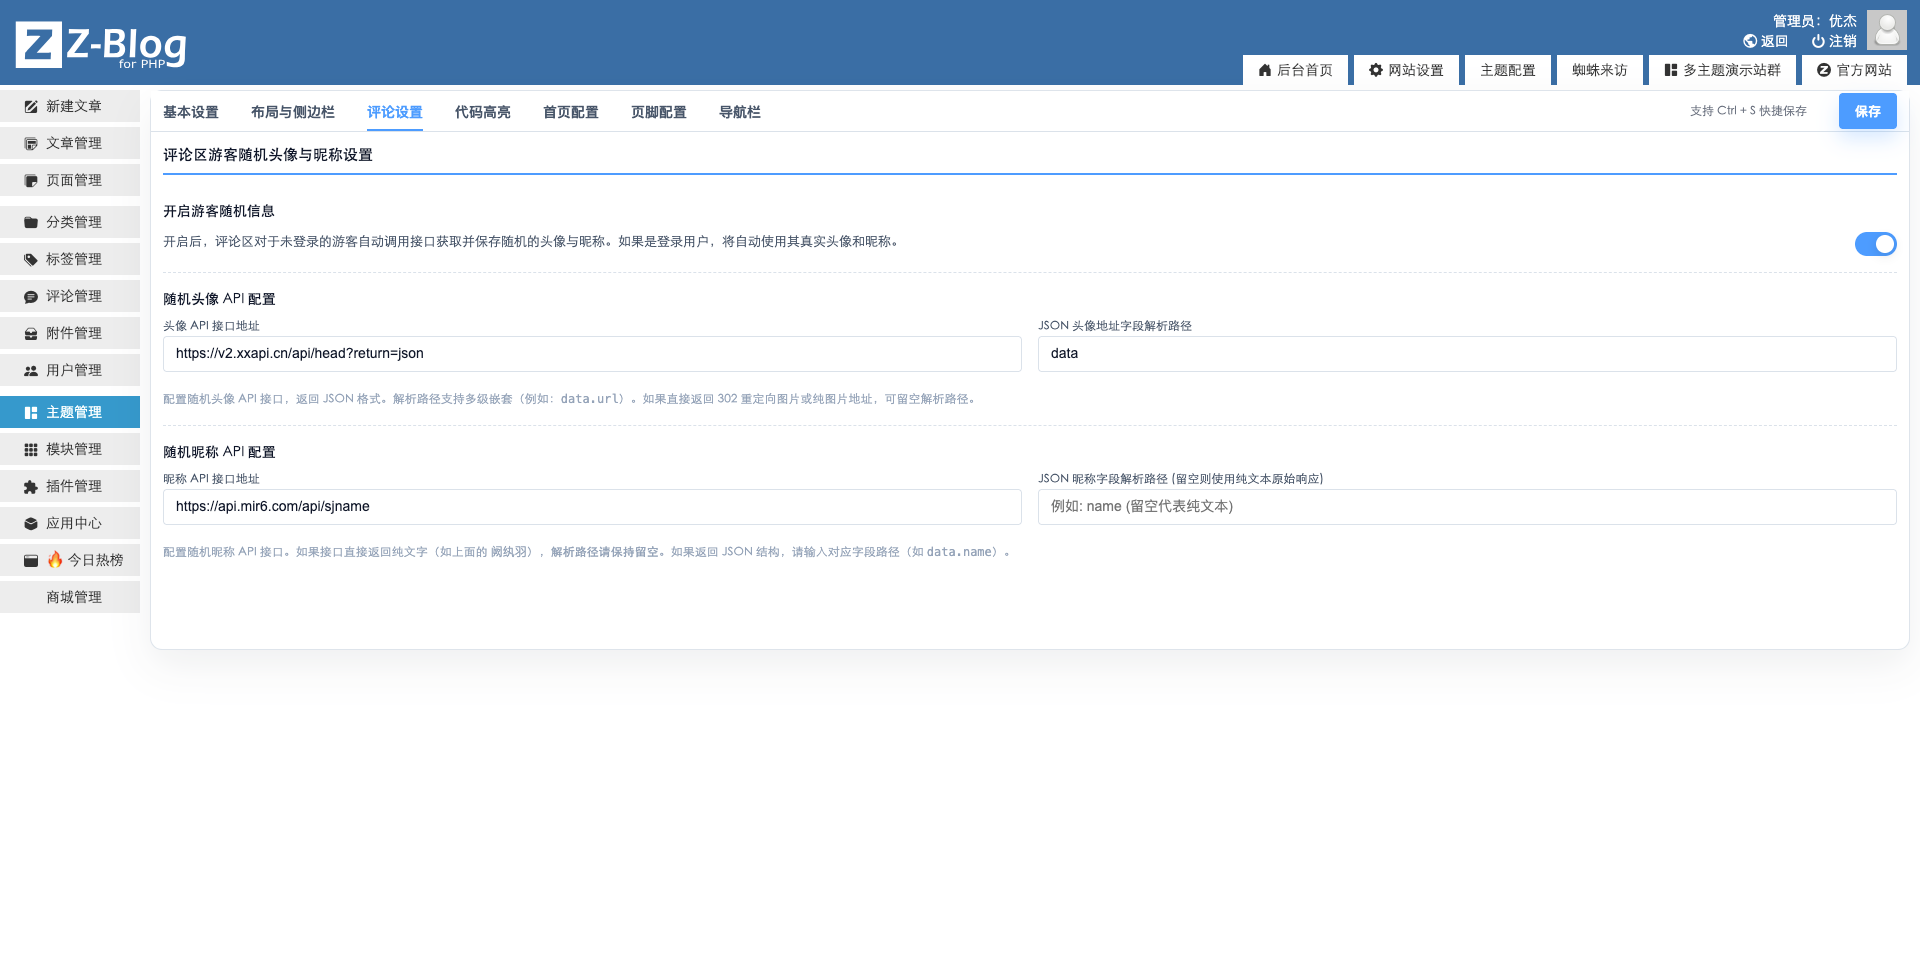Click the attachment management icon

(31, 334)
